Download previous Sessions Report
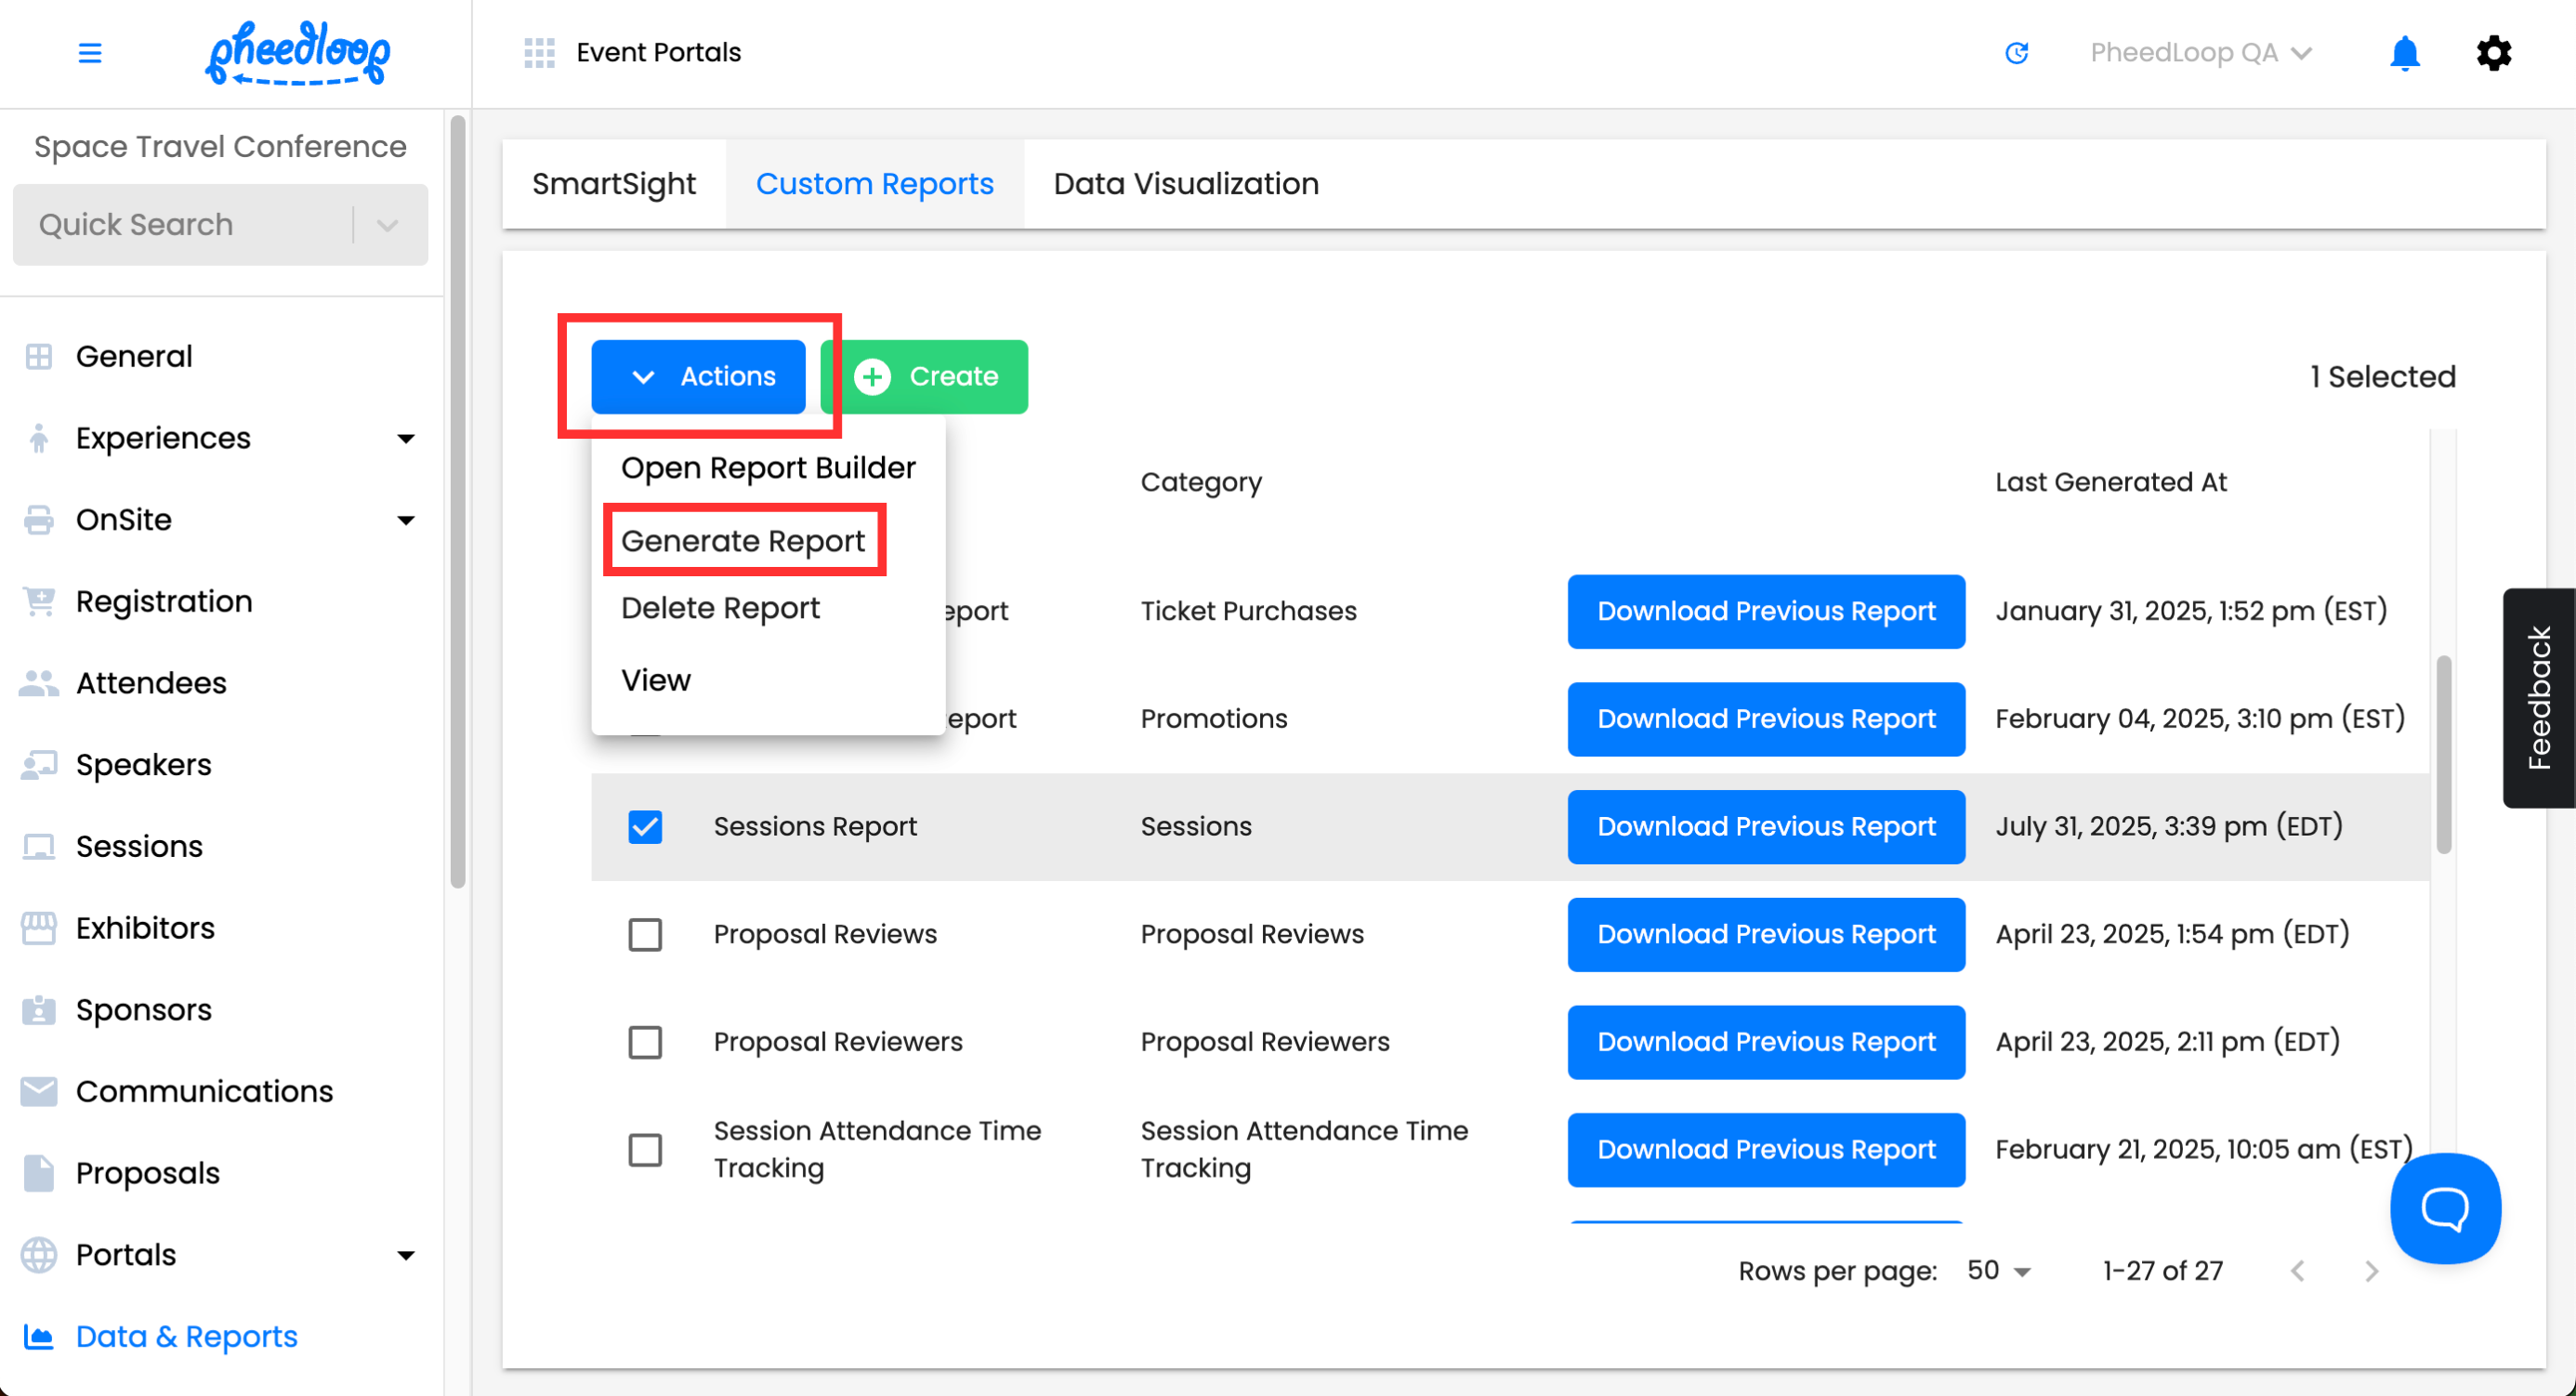This screenshot has width=2576, height=1396. [1766, 827]
